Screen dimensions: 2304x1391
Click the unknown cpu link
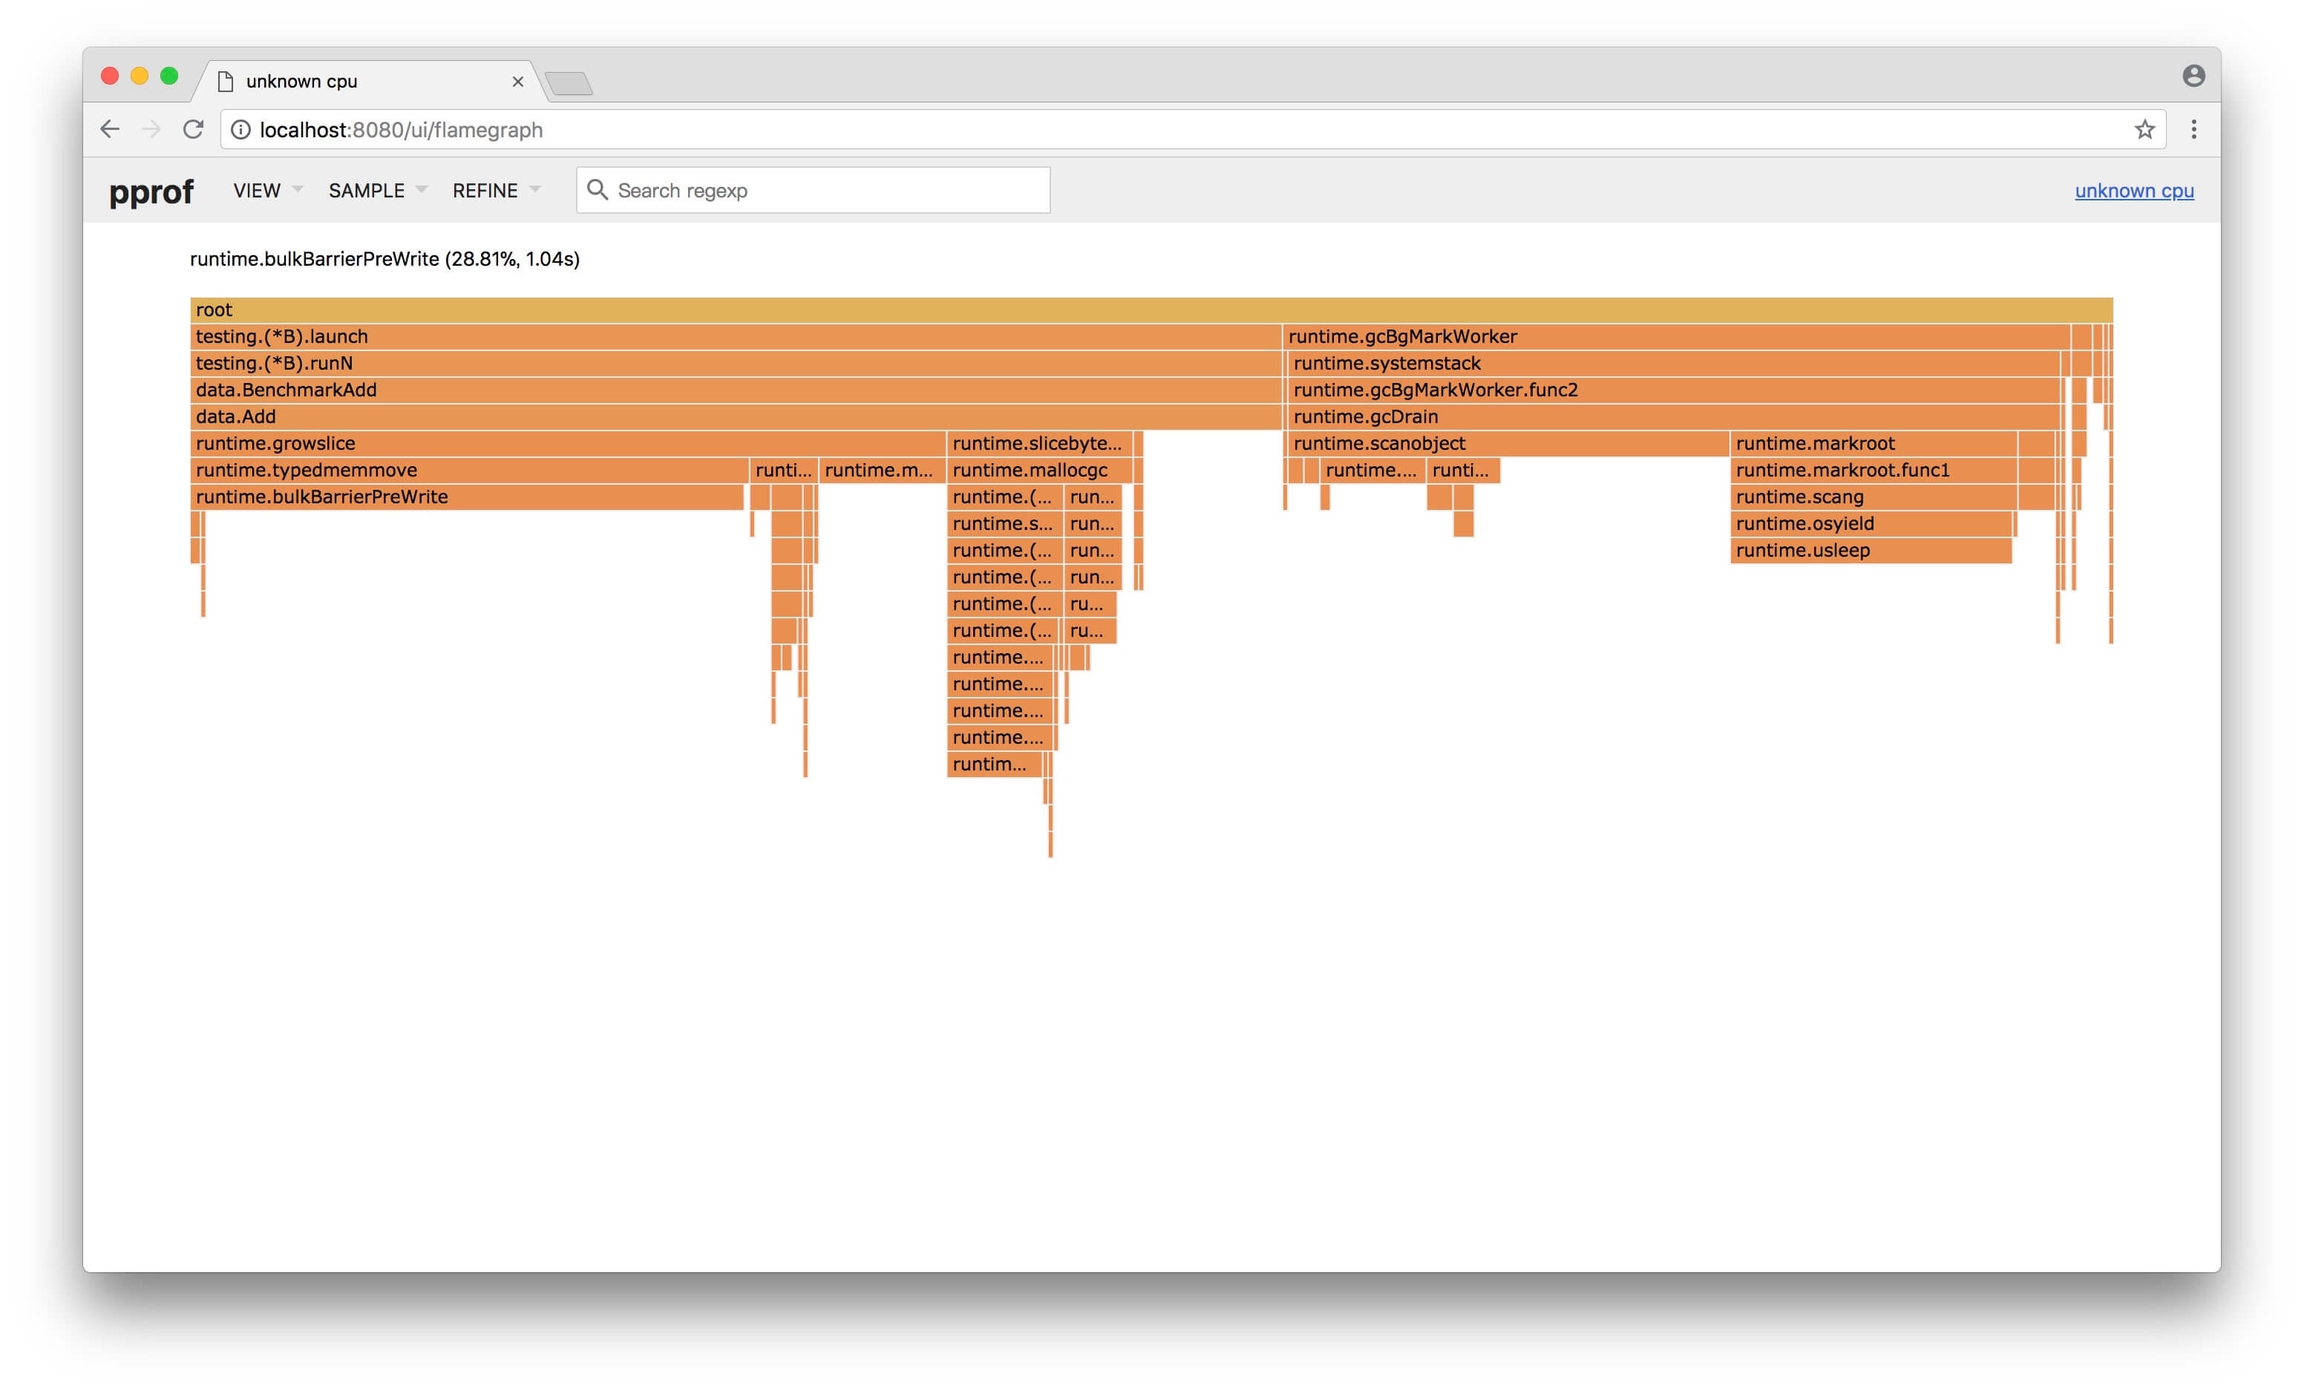(2133, 190)
